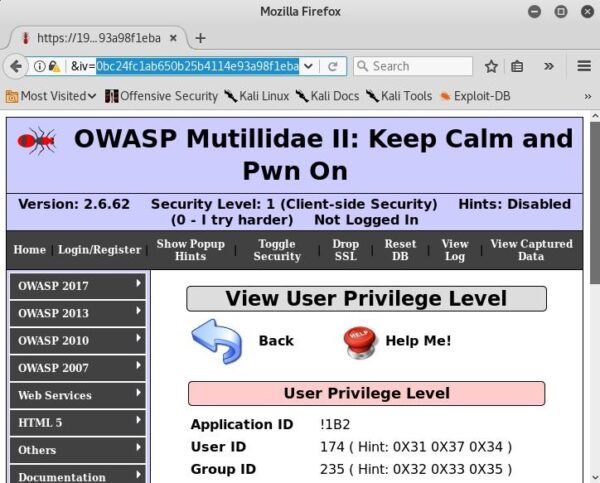The height and width of the screenshot is (483, 600).
Task: Open the Login/Register link
Action: pos(99,250)
